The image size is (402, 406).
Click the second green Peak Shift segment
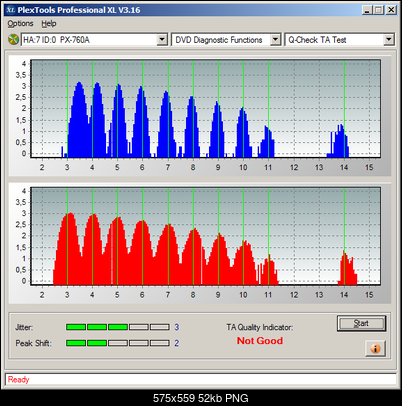pyautogui.click(x=97, y=343)
